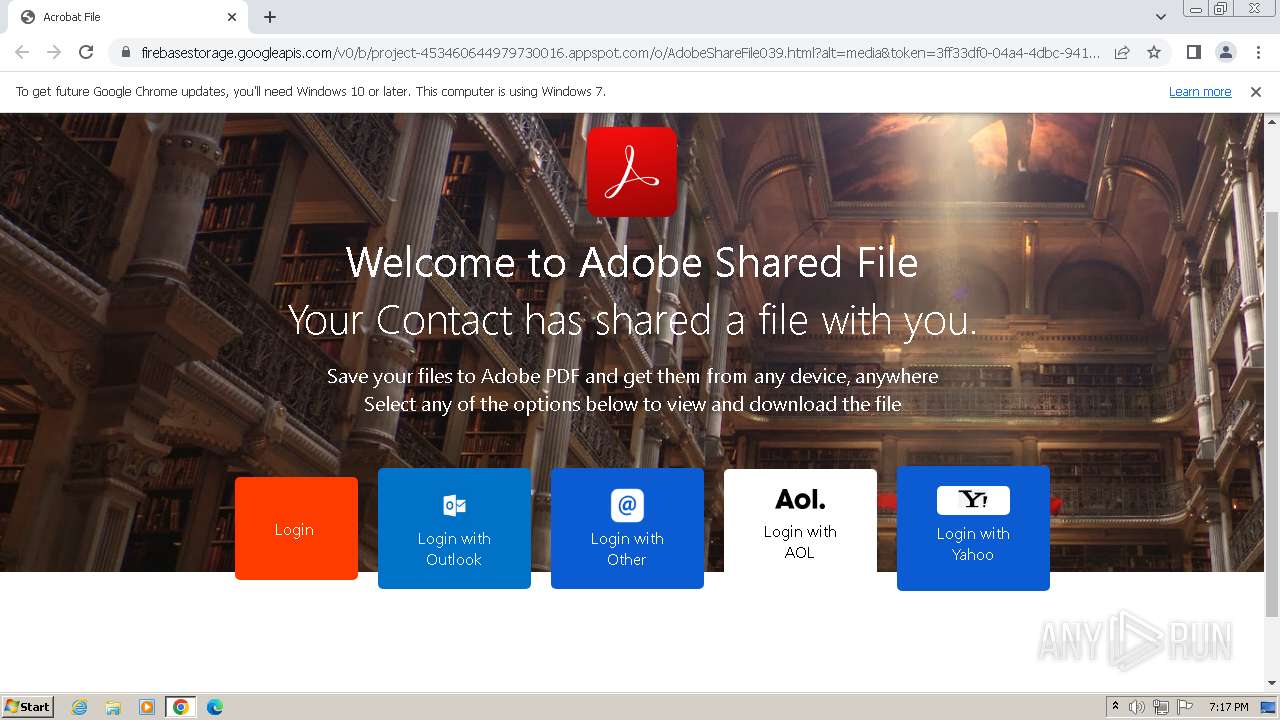Image resolution: width=1280 pixels, height=720 pixels.
Task: Choose Login with Outlook tile
Action: pyautogui.click(x=454, y=528)
